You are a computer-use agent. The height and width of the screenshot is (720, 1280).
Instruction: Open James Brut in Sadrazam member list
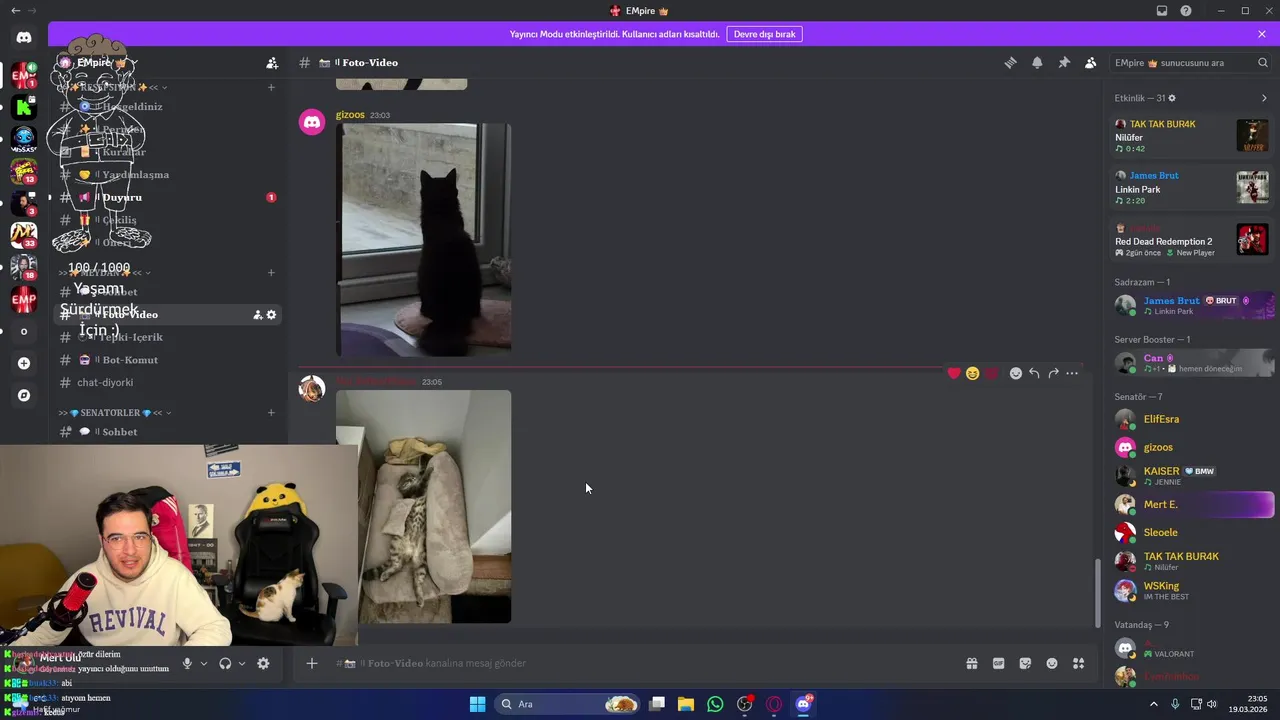click(1193, 305)
